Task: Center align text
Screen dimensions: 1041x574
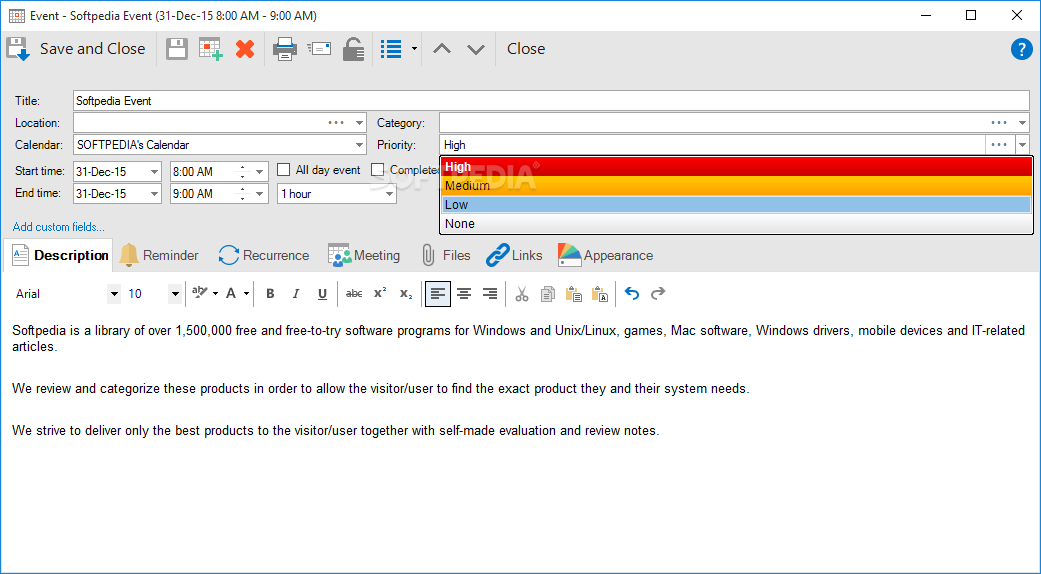Action: [464, 294]
